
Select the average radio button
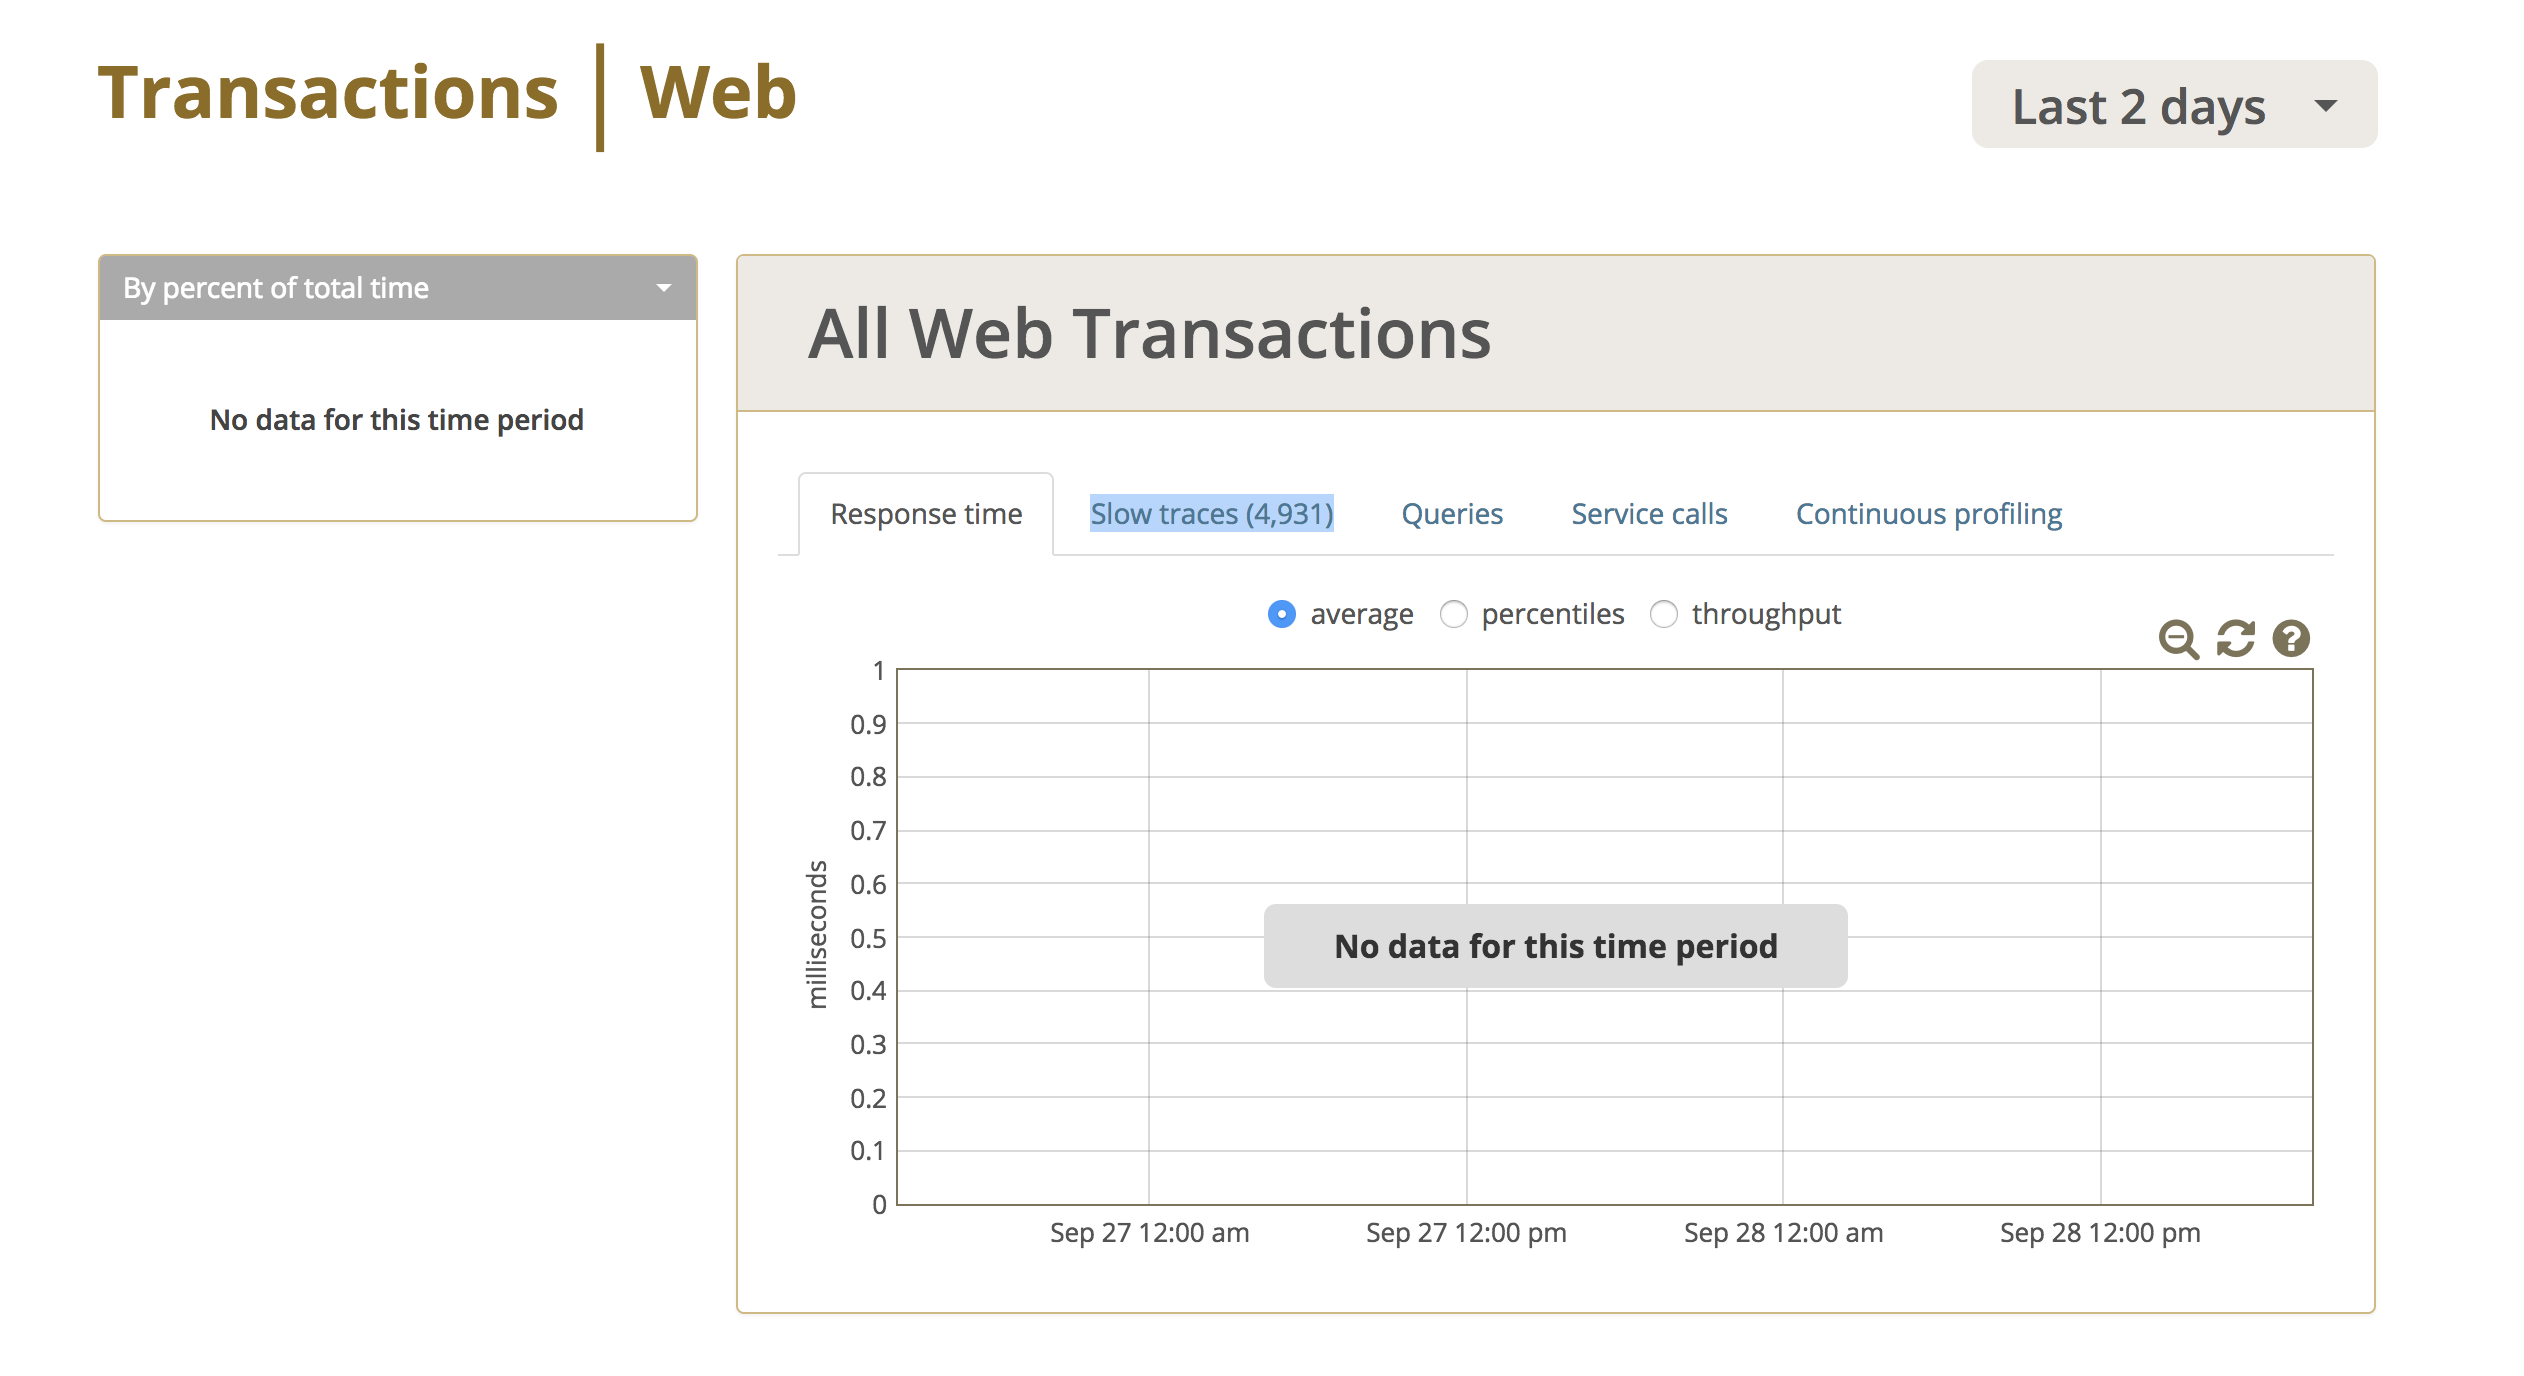[x=1282, y=614]
